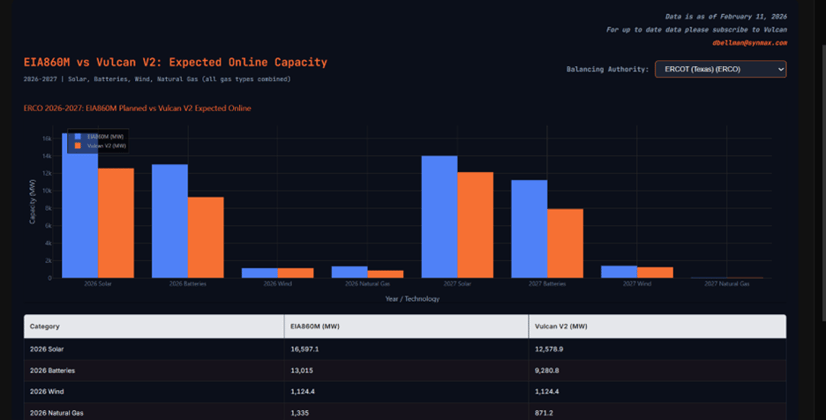Click the orange 2026 Solar Vulcan bar
The image size is (826, 420).
115,222
